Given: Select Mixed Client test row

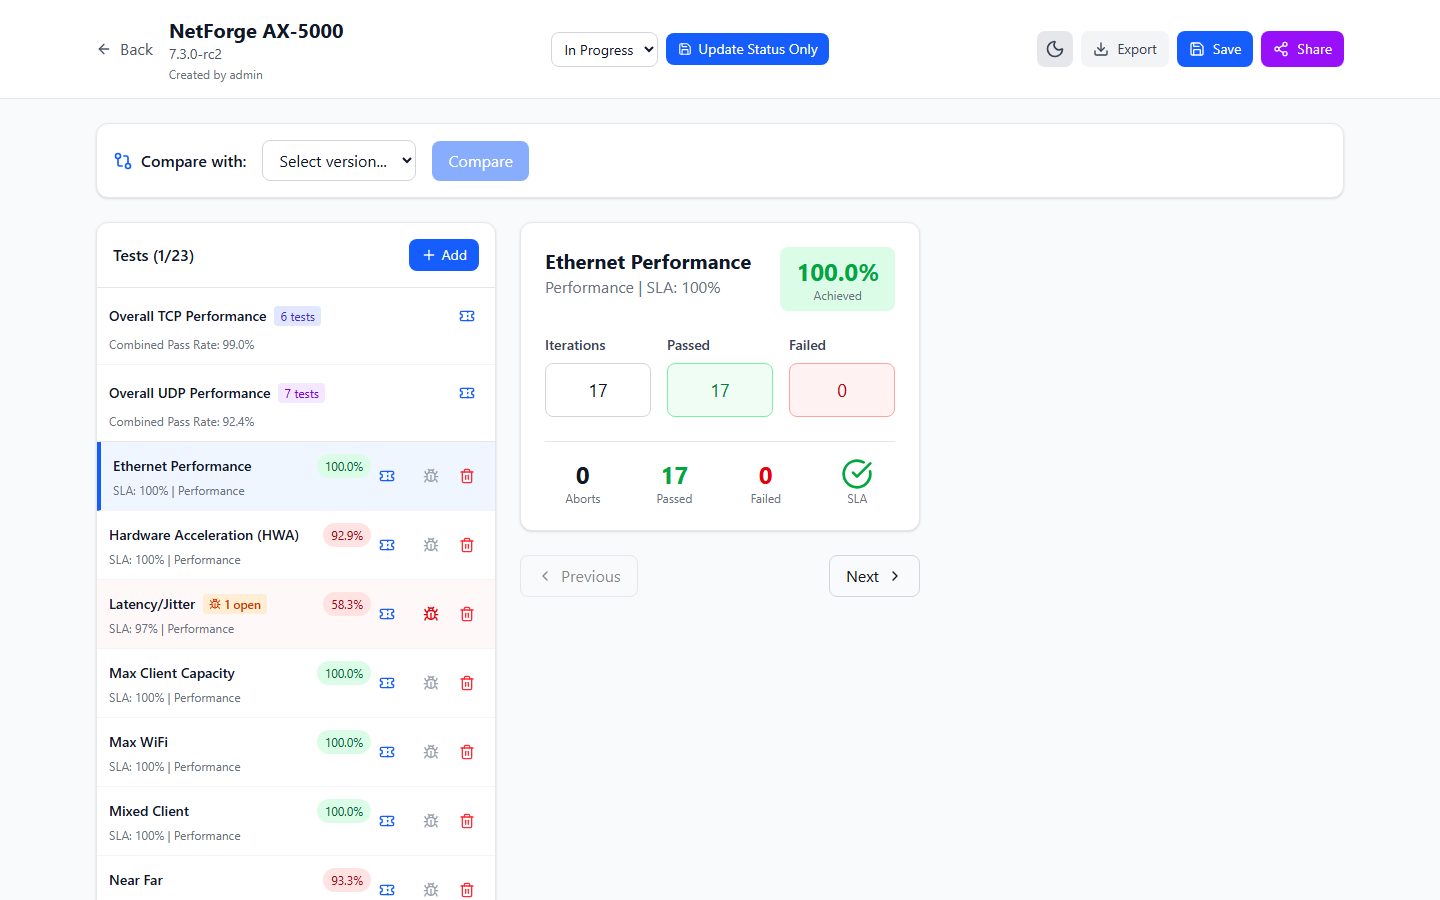Looking at the screenshot, I should (x=296, y=821).
